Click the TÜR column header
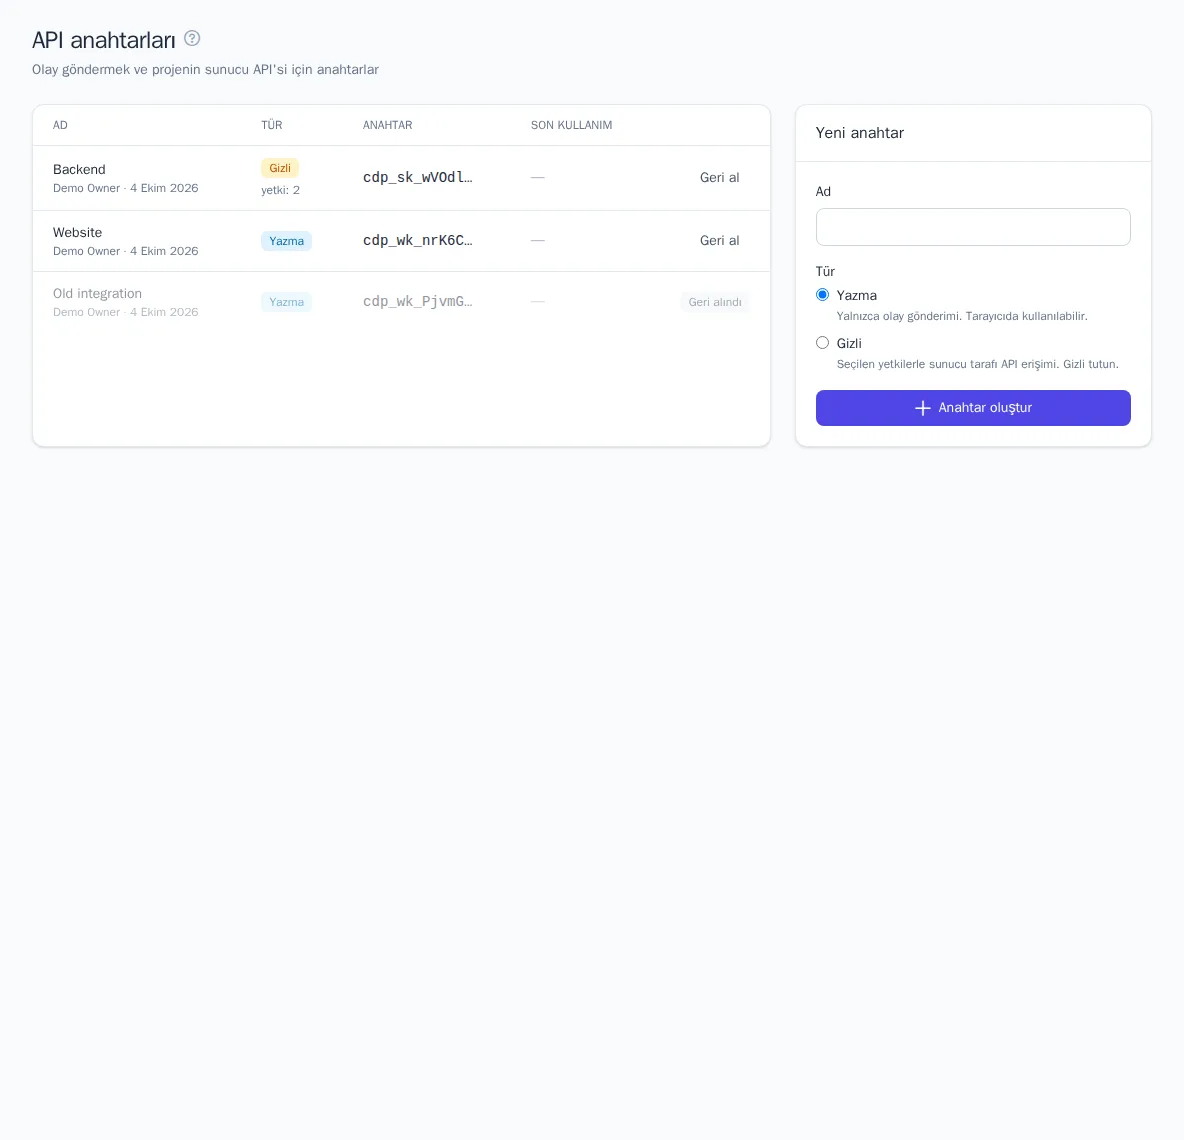This screenshot has height=1140, width=1184. (272, 125)
